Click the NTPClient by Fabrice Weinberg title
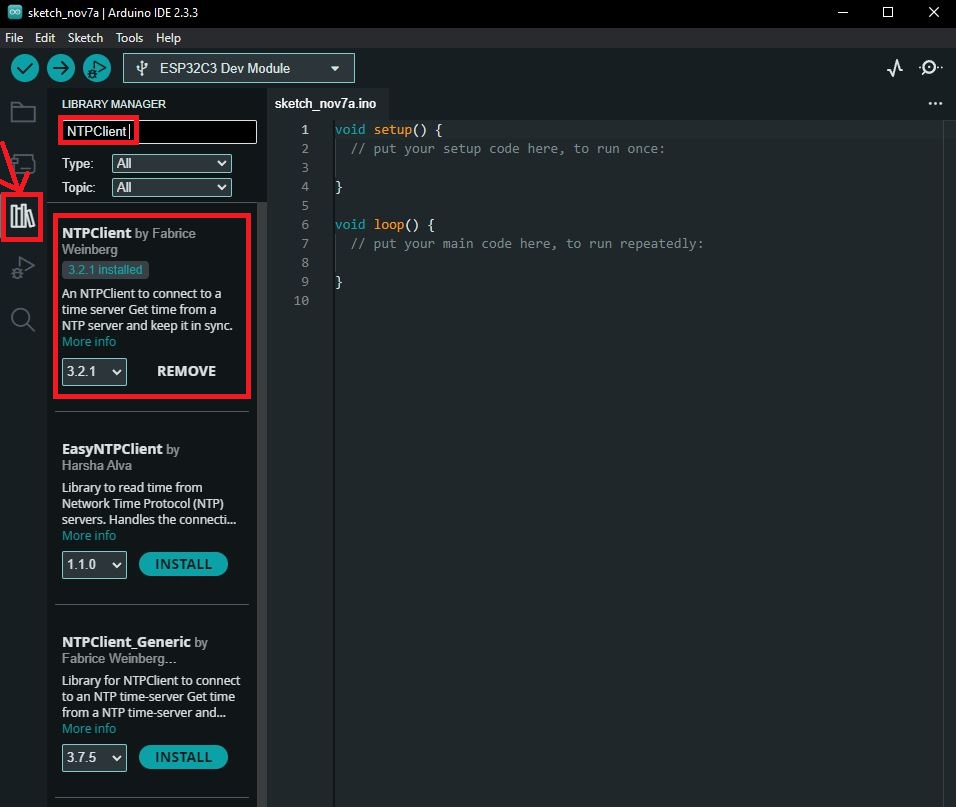The image size is (956, 807). pos(129,241)
